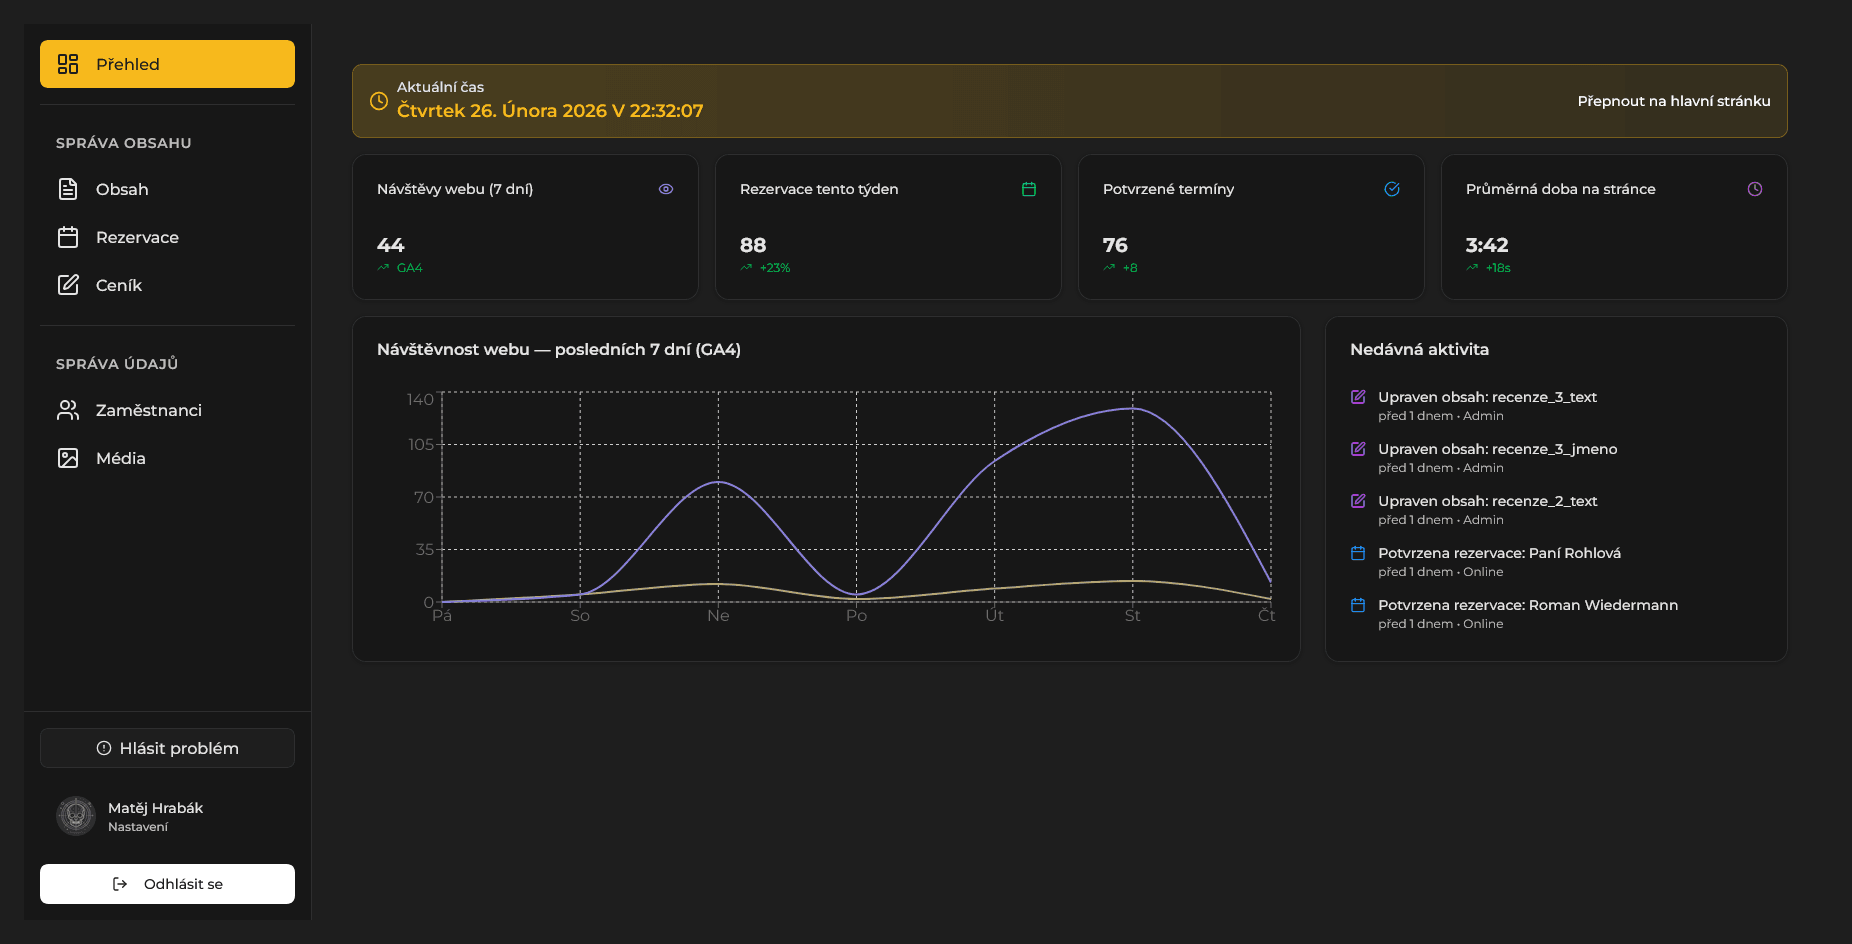This screenshot has height=944, width=1852.
Task: Click the clock icon beside Aktuální čas
Action: coord(379,101)
